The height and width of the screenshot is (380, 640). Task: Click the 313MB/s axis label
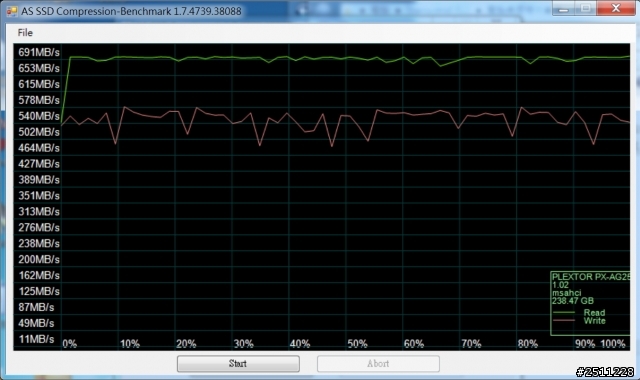pyautogui.click(x=39, y=211)
